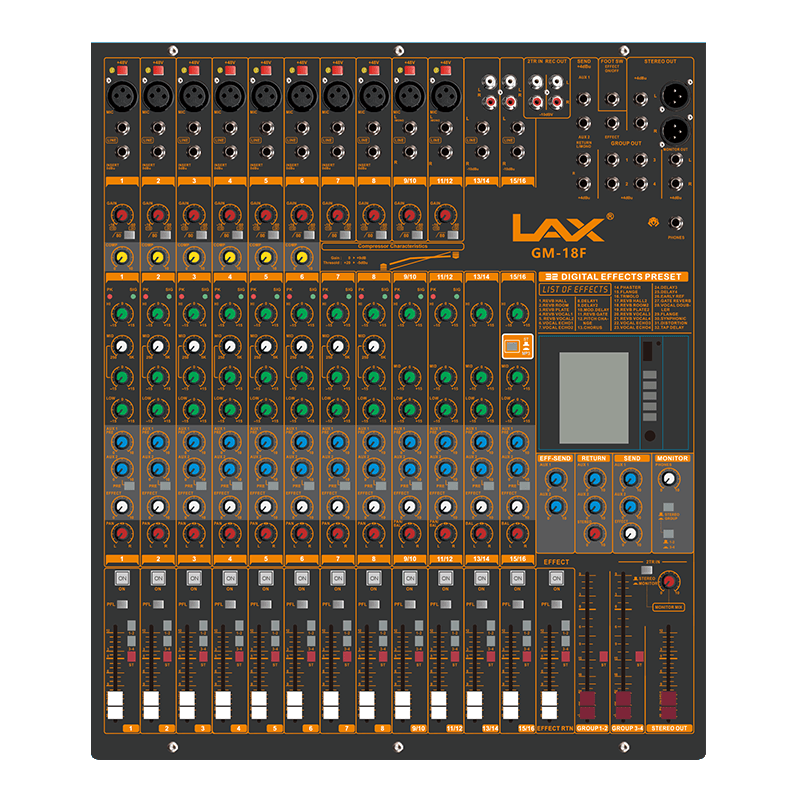This screenshot has width=800, height=800.
Task: Enable PFL on channel 6
Action: pos(303,605)
